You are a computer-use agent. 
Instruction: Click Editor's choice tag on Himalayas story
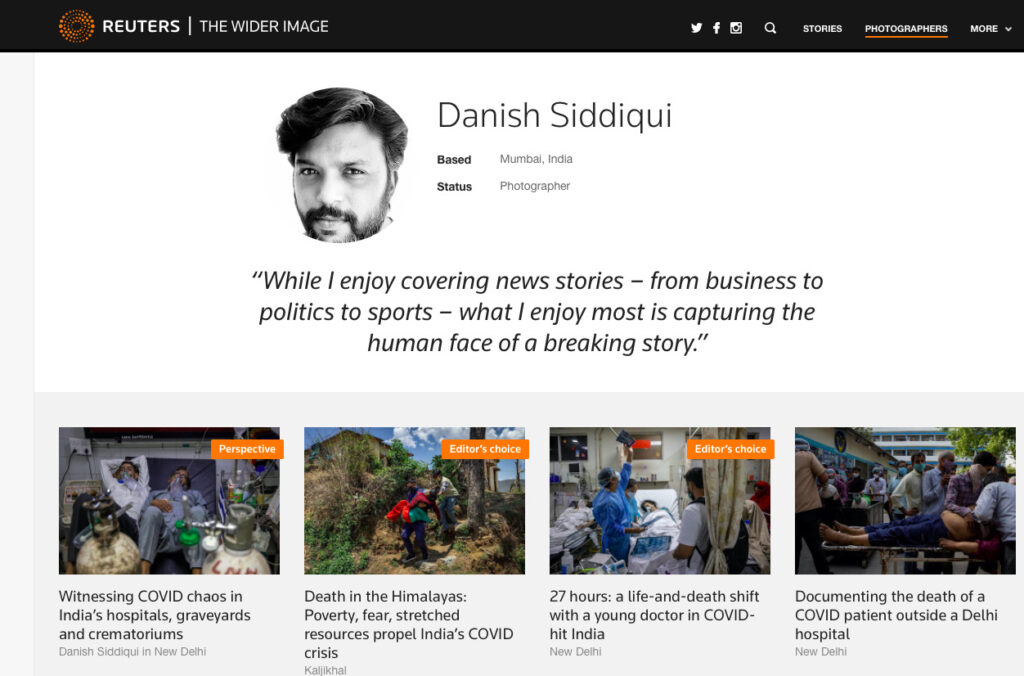point(485,449)
